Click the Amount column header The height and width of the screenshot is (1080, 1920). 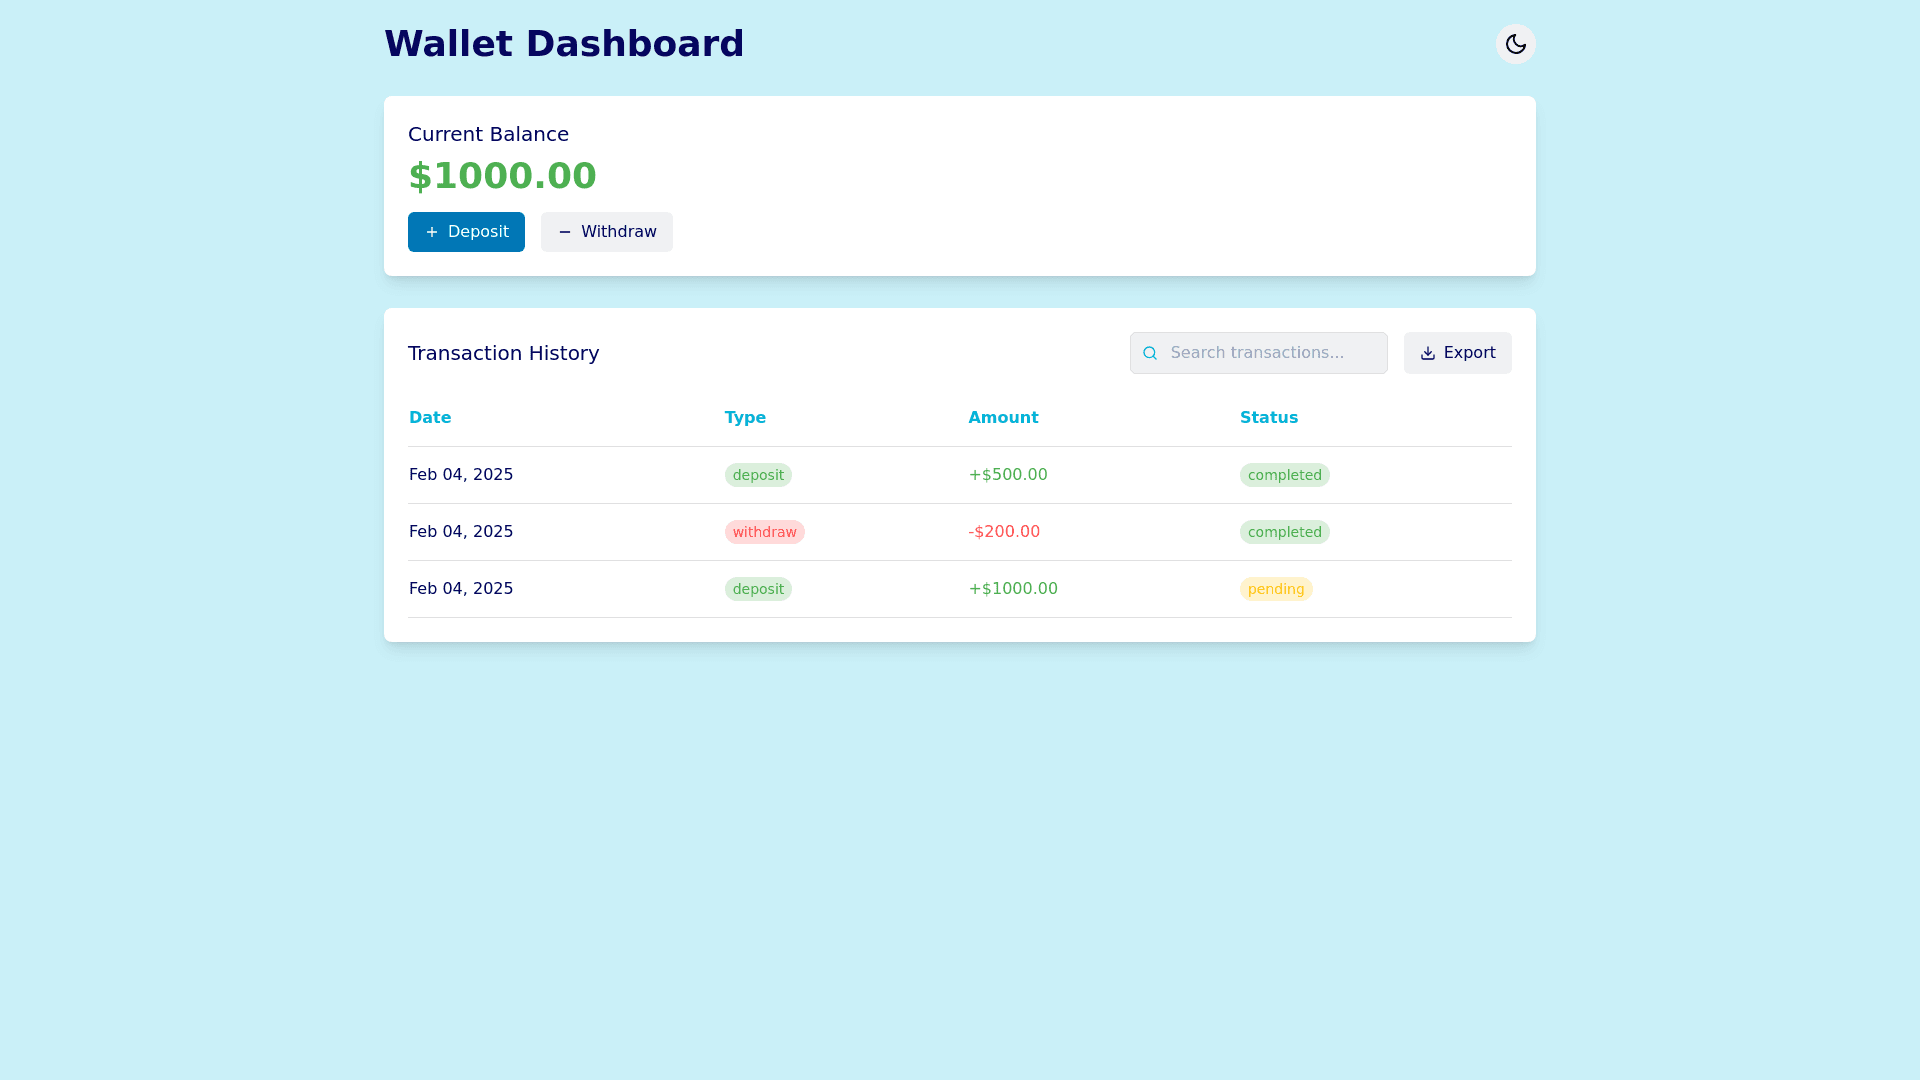pos(1003,418)
